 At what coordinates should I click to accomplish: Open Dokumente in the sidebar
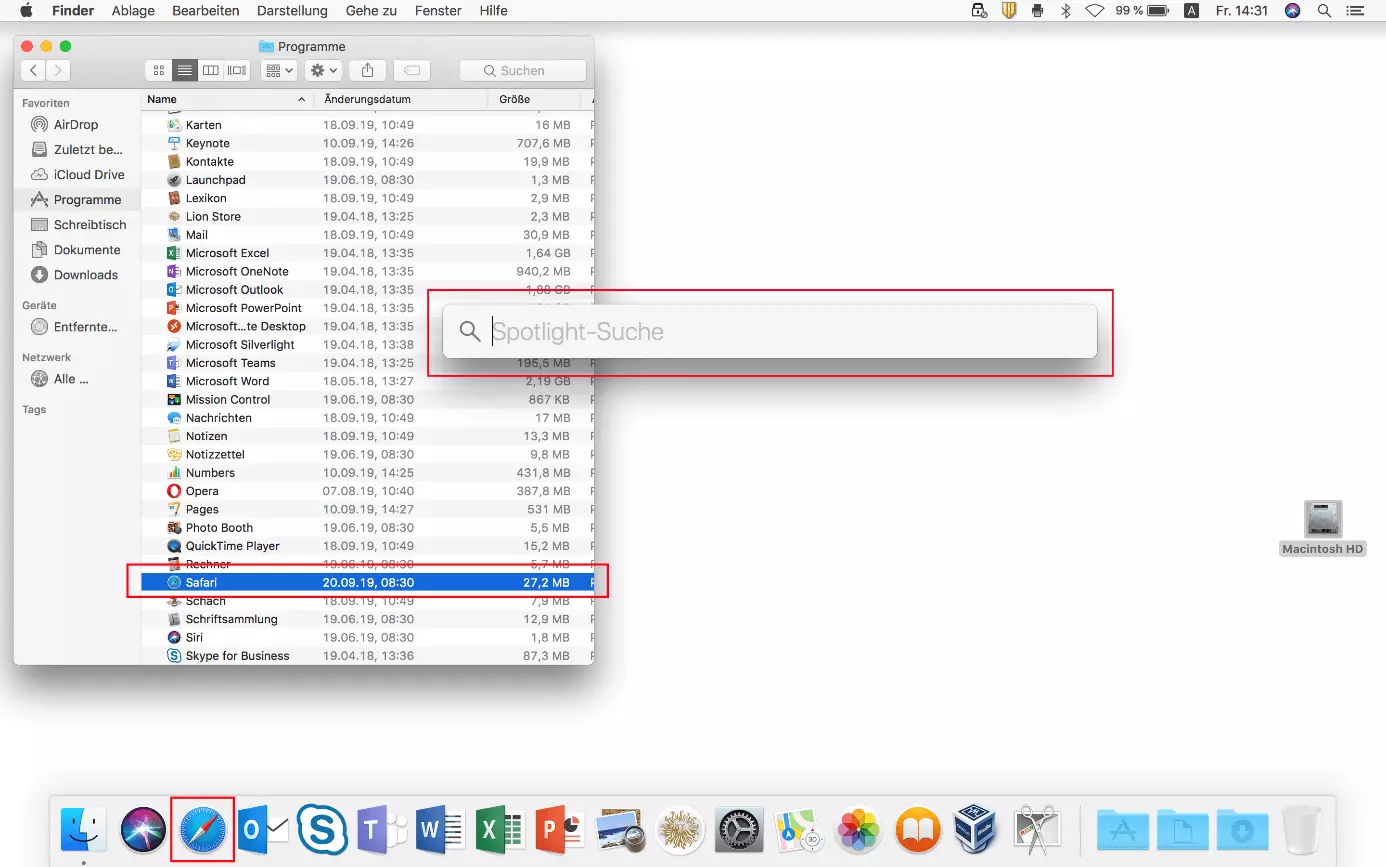click(x=76, y=249)
